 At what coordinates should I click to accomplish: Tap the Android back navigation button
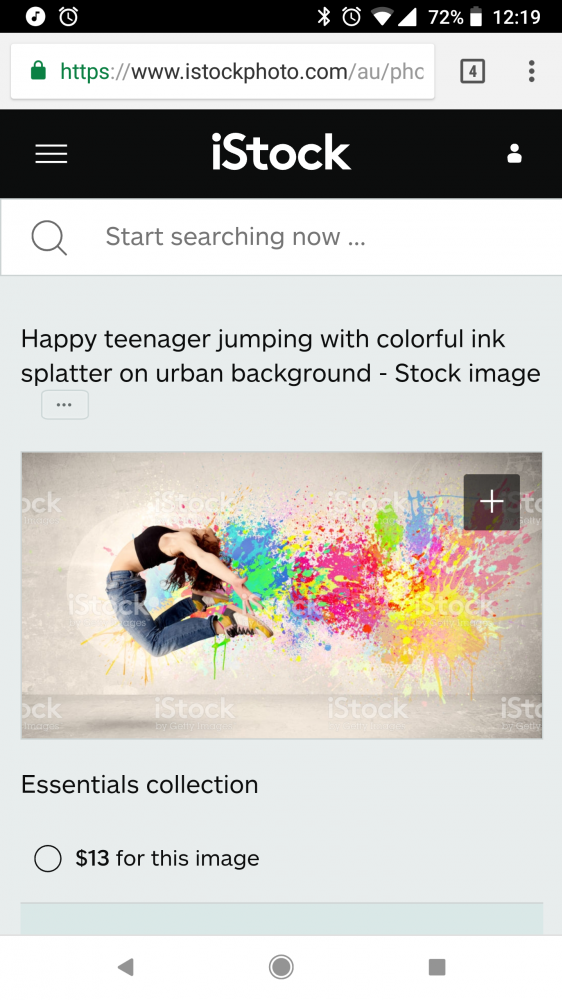[126, 967]
